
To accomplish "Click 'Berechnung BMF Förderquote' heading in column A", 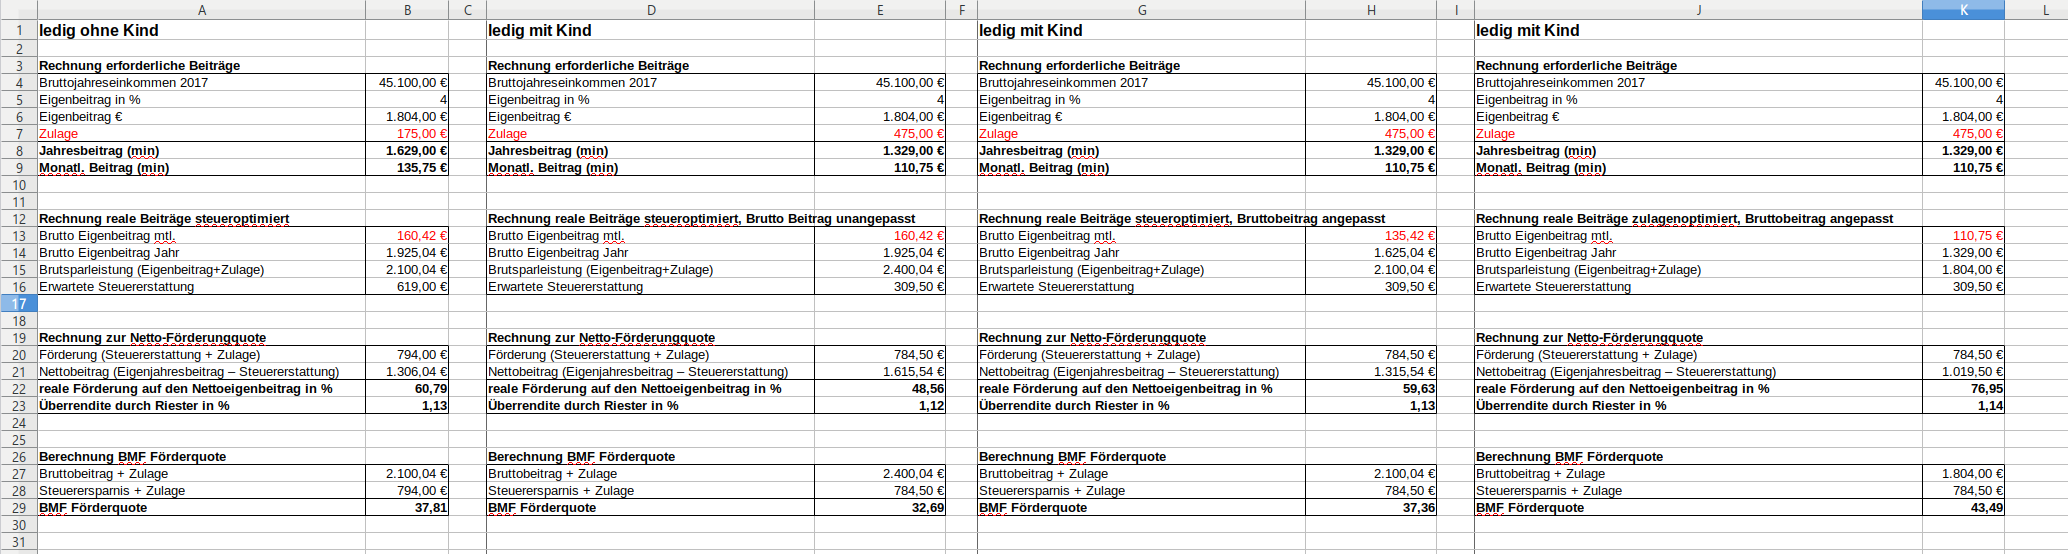I will (132, 457).
